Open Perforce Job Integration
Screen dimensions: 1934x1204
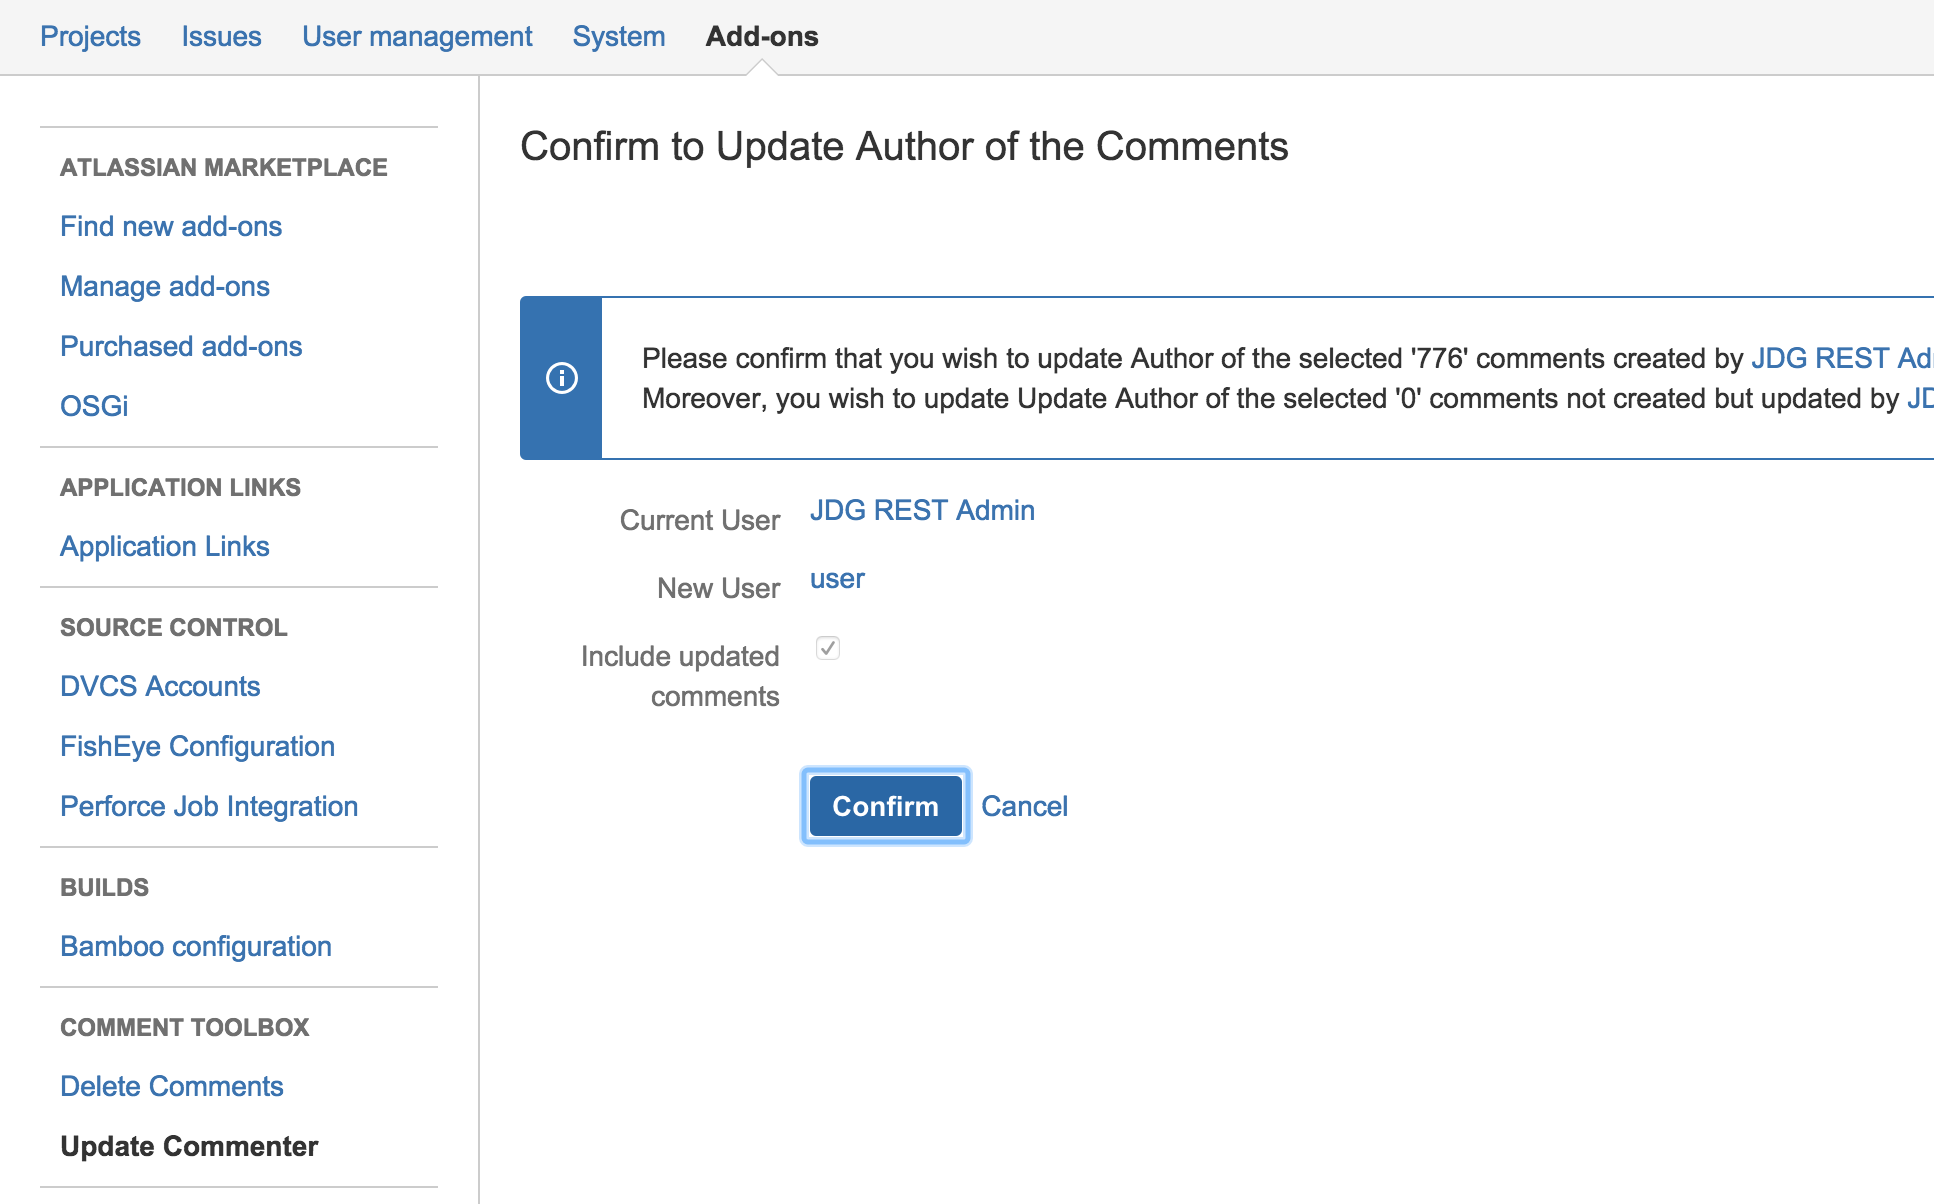tap(209, 806)
